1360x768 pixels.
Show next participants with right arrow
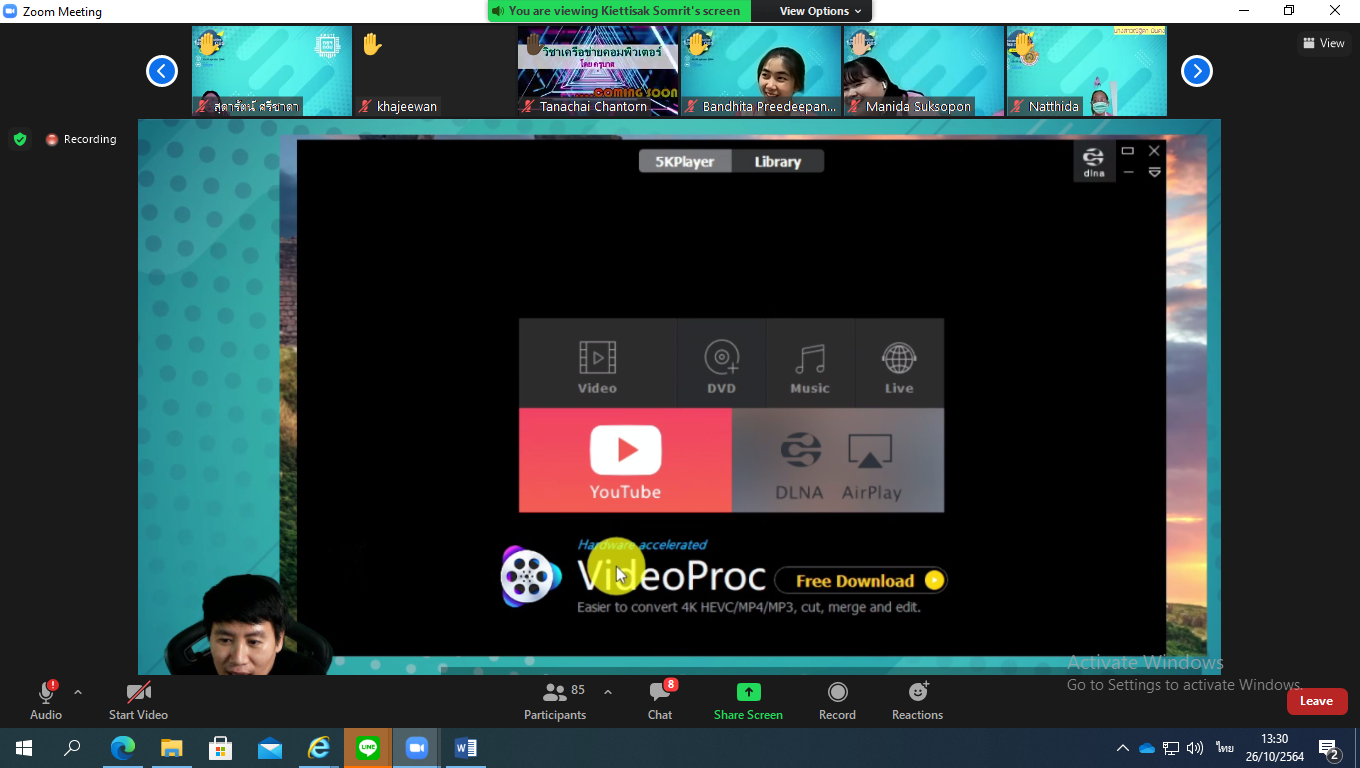1197,71
